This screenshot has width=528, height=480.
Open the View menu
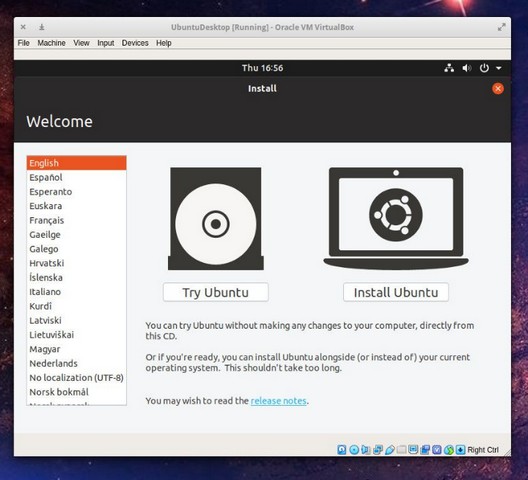tap(81, 43)
